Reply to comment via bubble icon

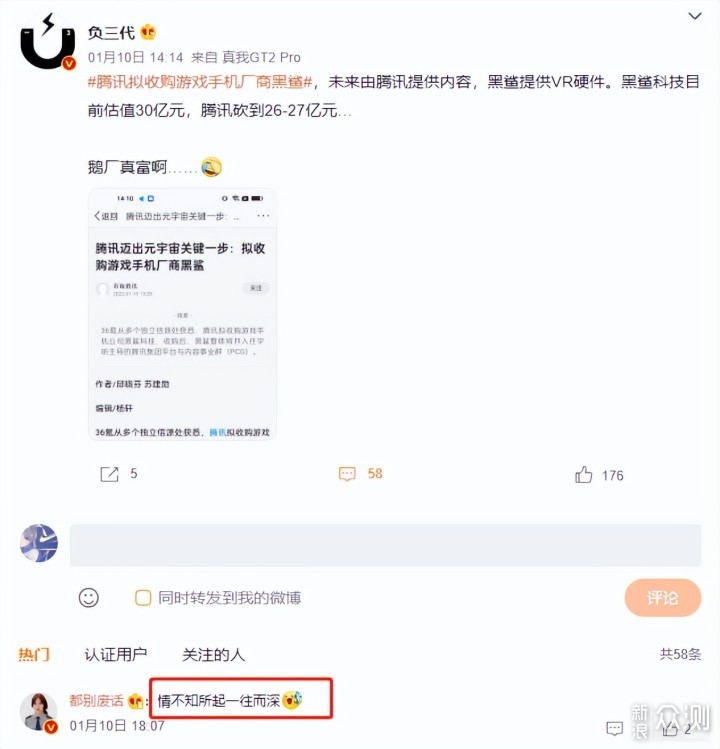tap(614, 728)
